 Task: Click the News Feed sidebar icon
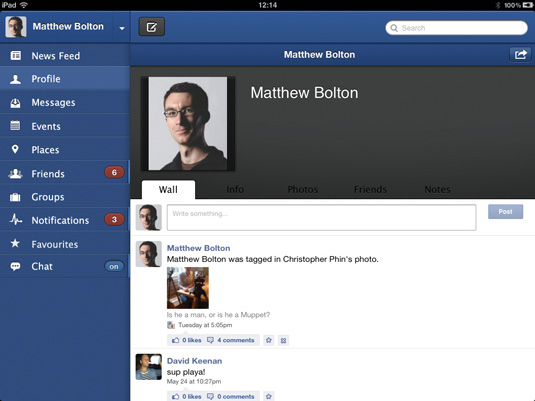click(x=16, y=55)
